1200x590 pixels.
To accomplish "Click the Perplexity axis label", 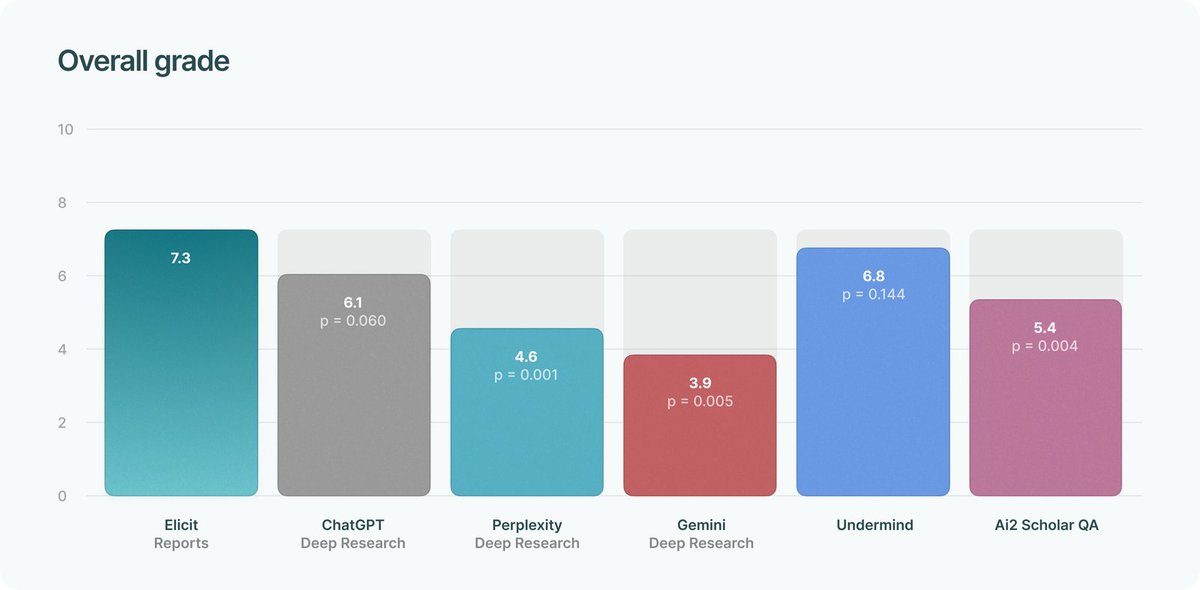I will [x=527, y=525].
